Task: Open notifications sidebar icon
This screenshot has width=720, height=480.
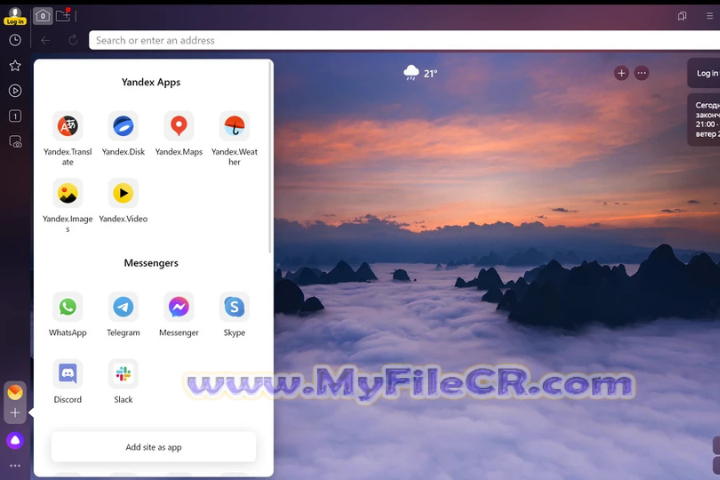Action: click(15, 116)
